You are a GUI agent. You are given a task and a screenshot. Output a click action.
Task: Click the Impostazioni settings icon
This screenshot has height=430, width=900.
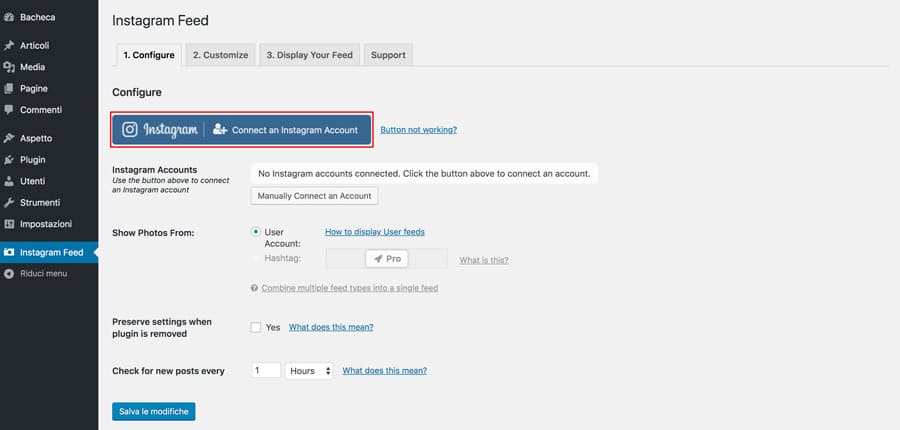coord(9,224)
